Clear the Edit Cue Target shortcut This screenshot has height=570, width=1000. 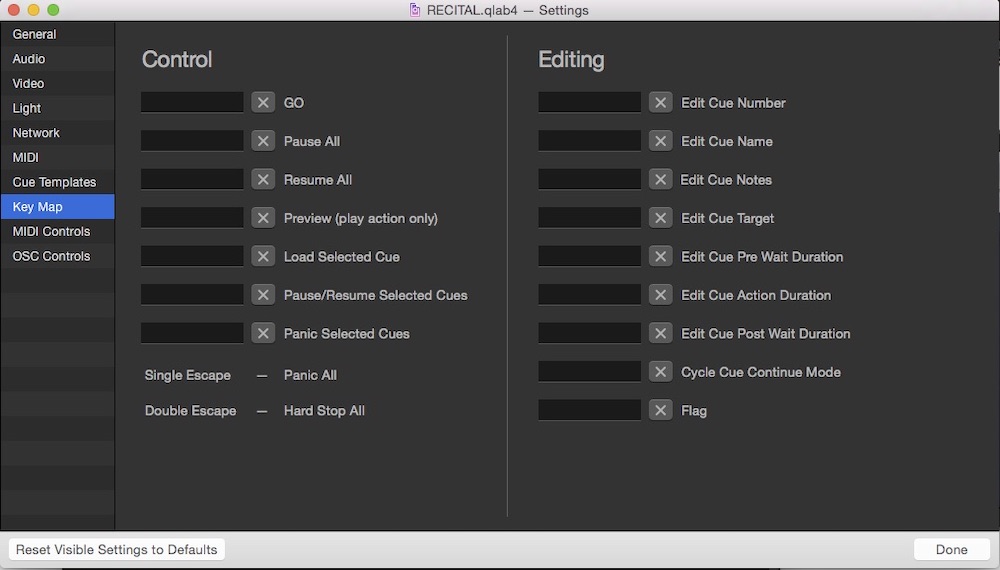coord(660,218)
